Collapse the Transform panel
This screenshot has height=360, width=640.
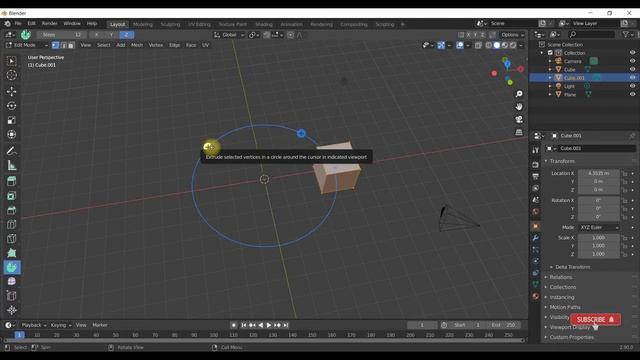562,161
